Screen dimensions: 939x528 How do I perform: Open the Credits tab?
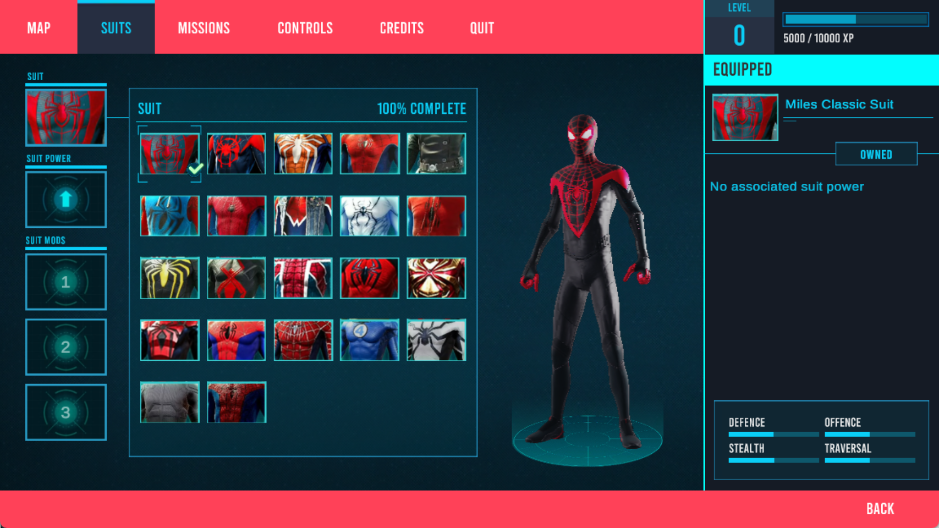(x=402, y=28)
